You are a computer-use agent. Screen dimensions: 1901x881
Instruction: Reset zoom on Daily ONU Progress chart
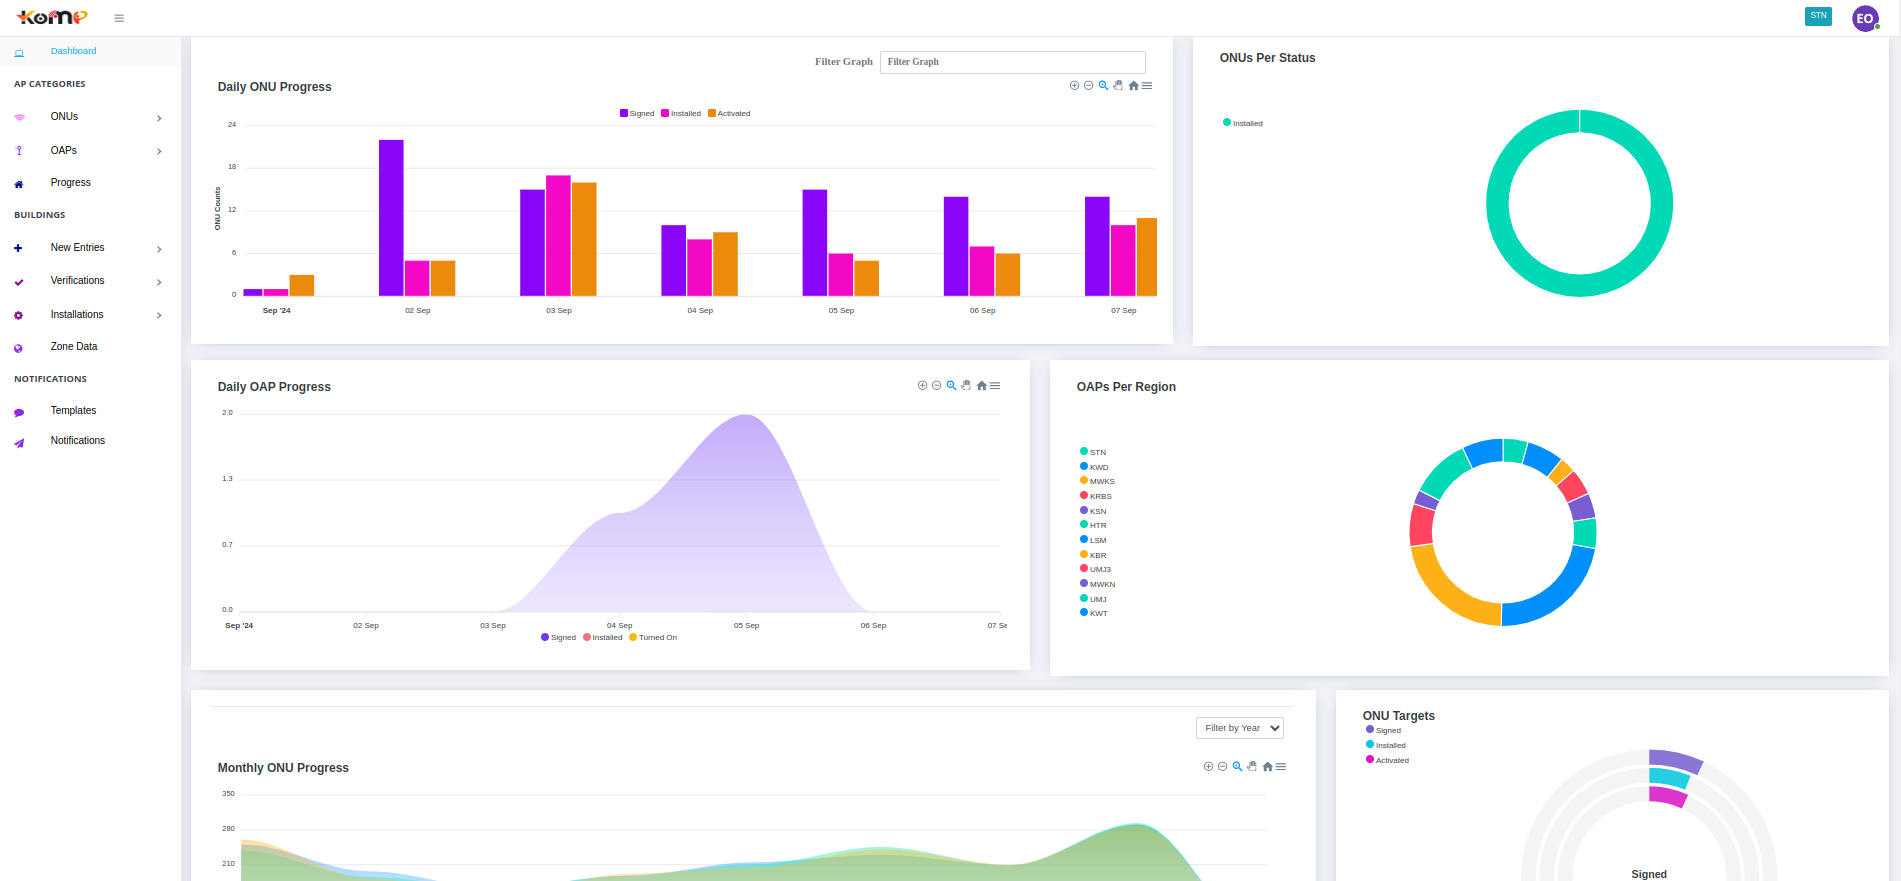[1133, 85]
